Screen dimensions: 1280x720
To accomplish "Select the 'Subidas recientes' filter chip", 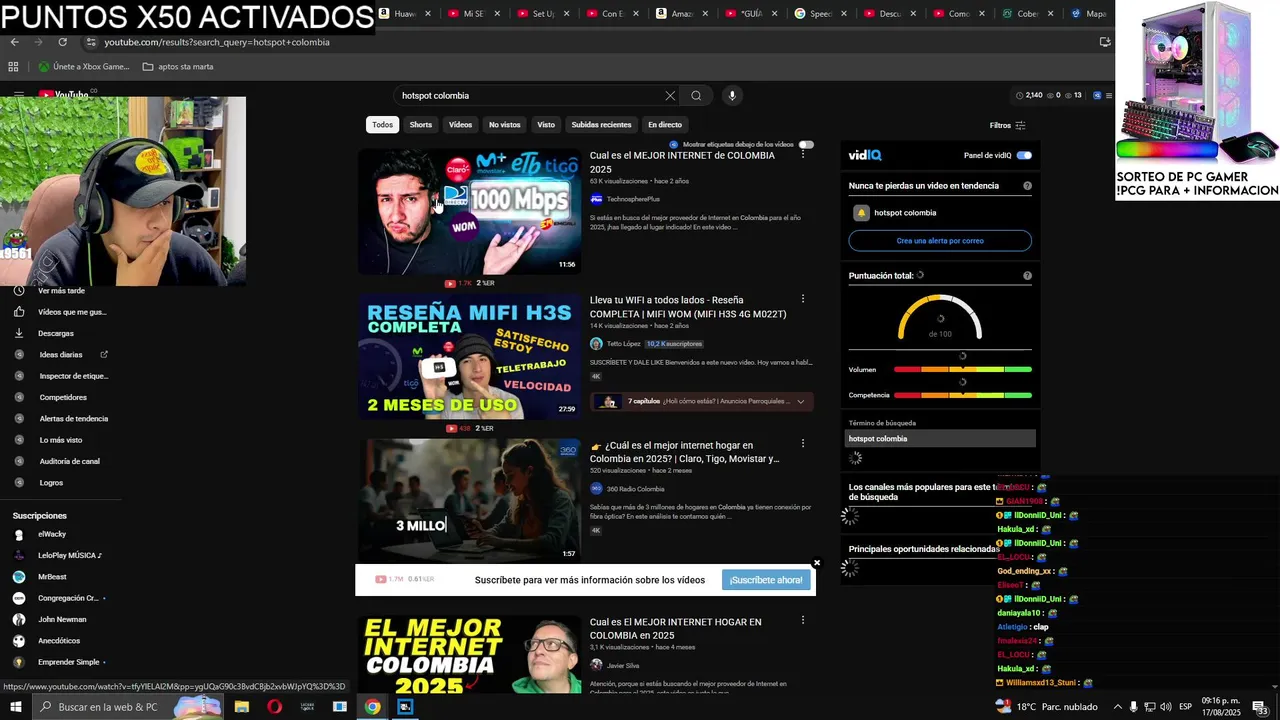I will pos(601,125).
